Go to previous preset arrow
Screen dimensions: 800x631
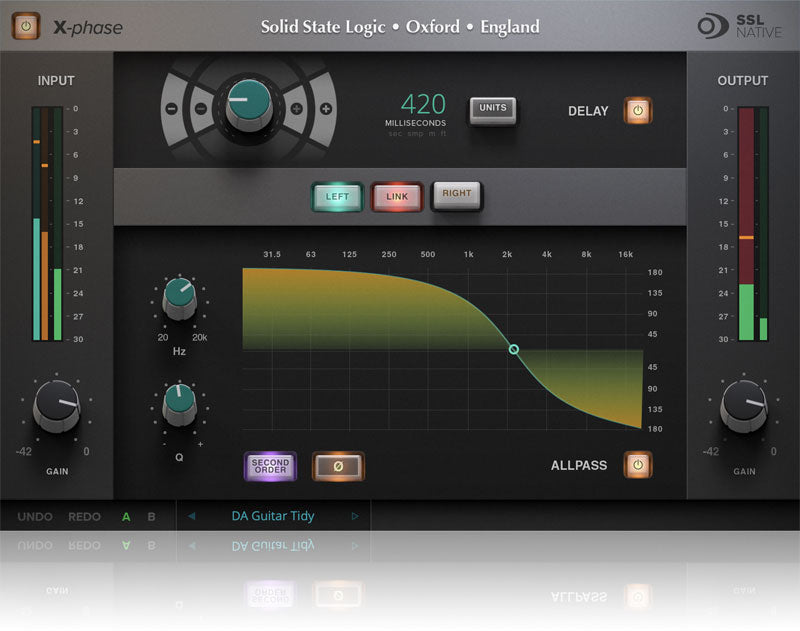coord(192,516)
